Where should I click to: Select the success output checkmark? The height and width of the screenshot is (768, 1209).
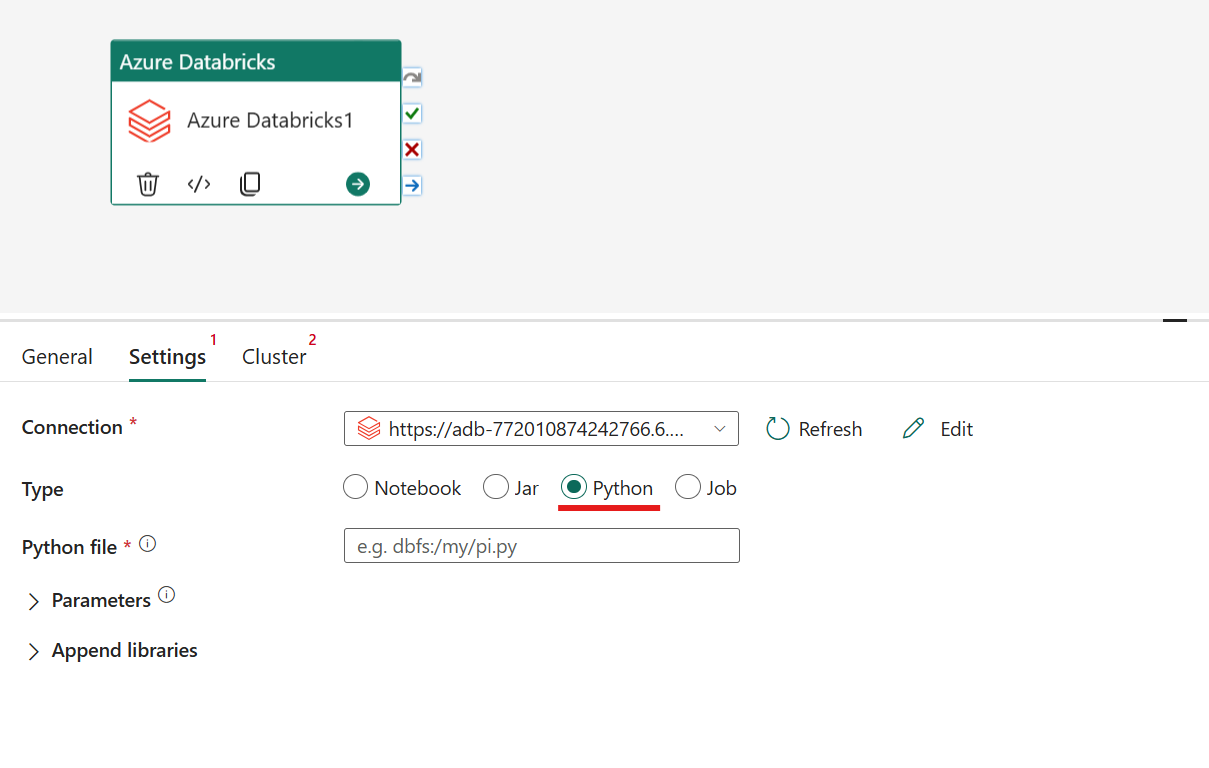pos(411,113)
